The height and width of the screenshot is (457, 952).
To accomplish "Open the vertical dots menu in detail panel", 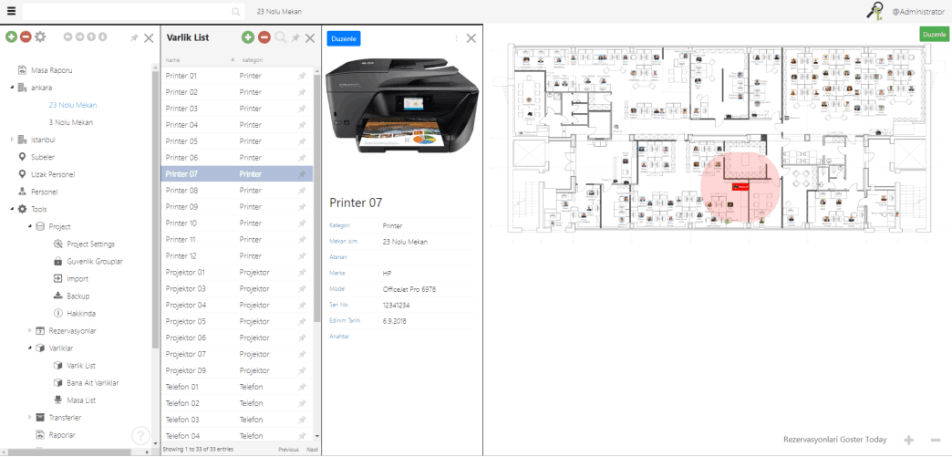I will coord(456,38).
